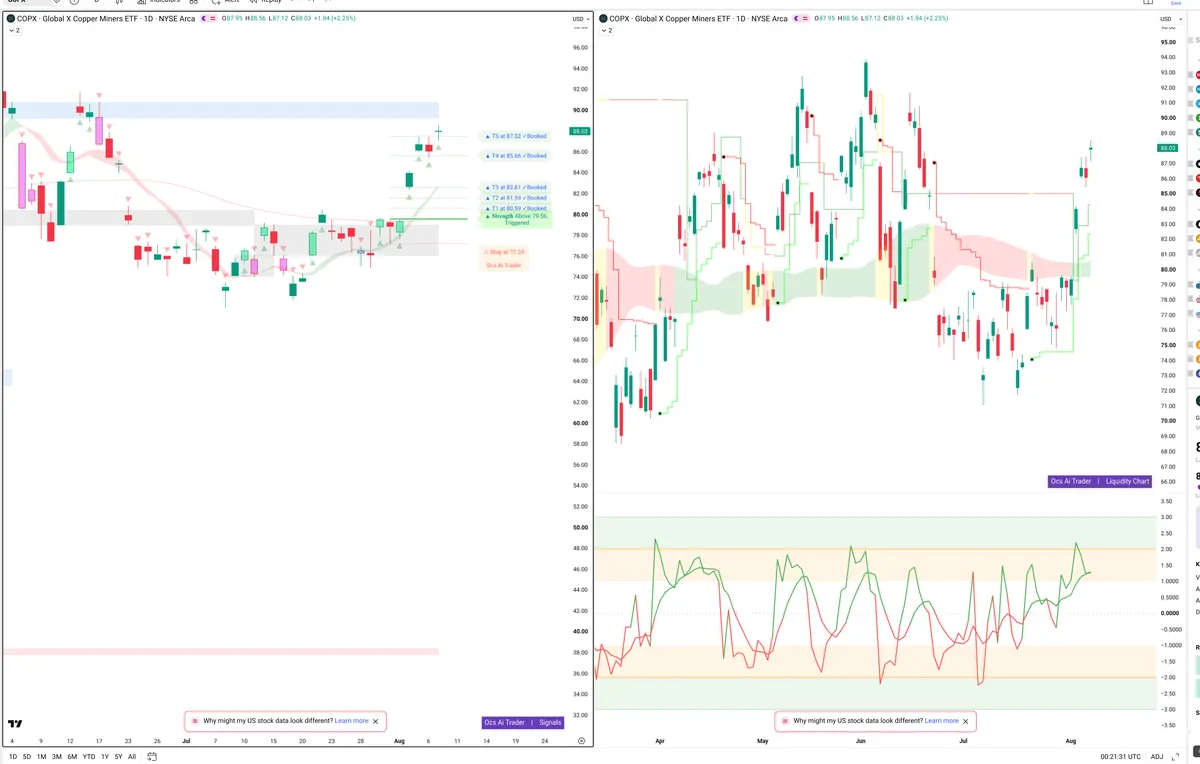Click notice icon in left chart data banner

[194, 721]
